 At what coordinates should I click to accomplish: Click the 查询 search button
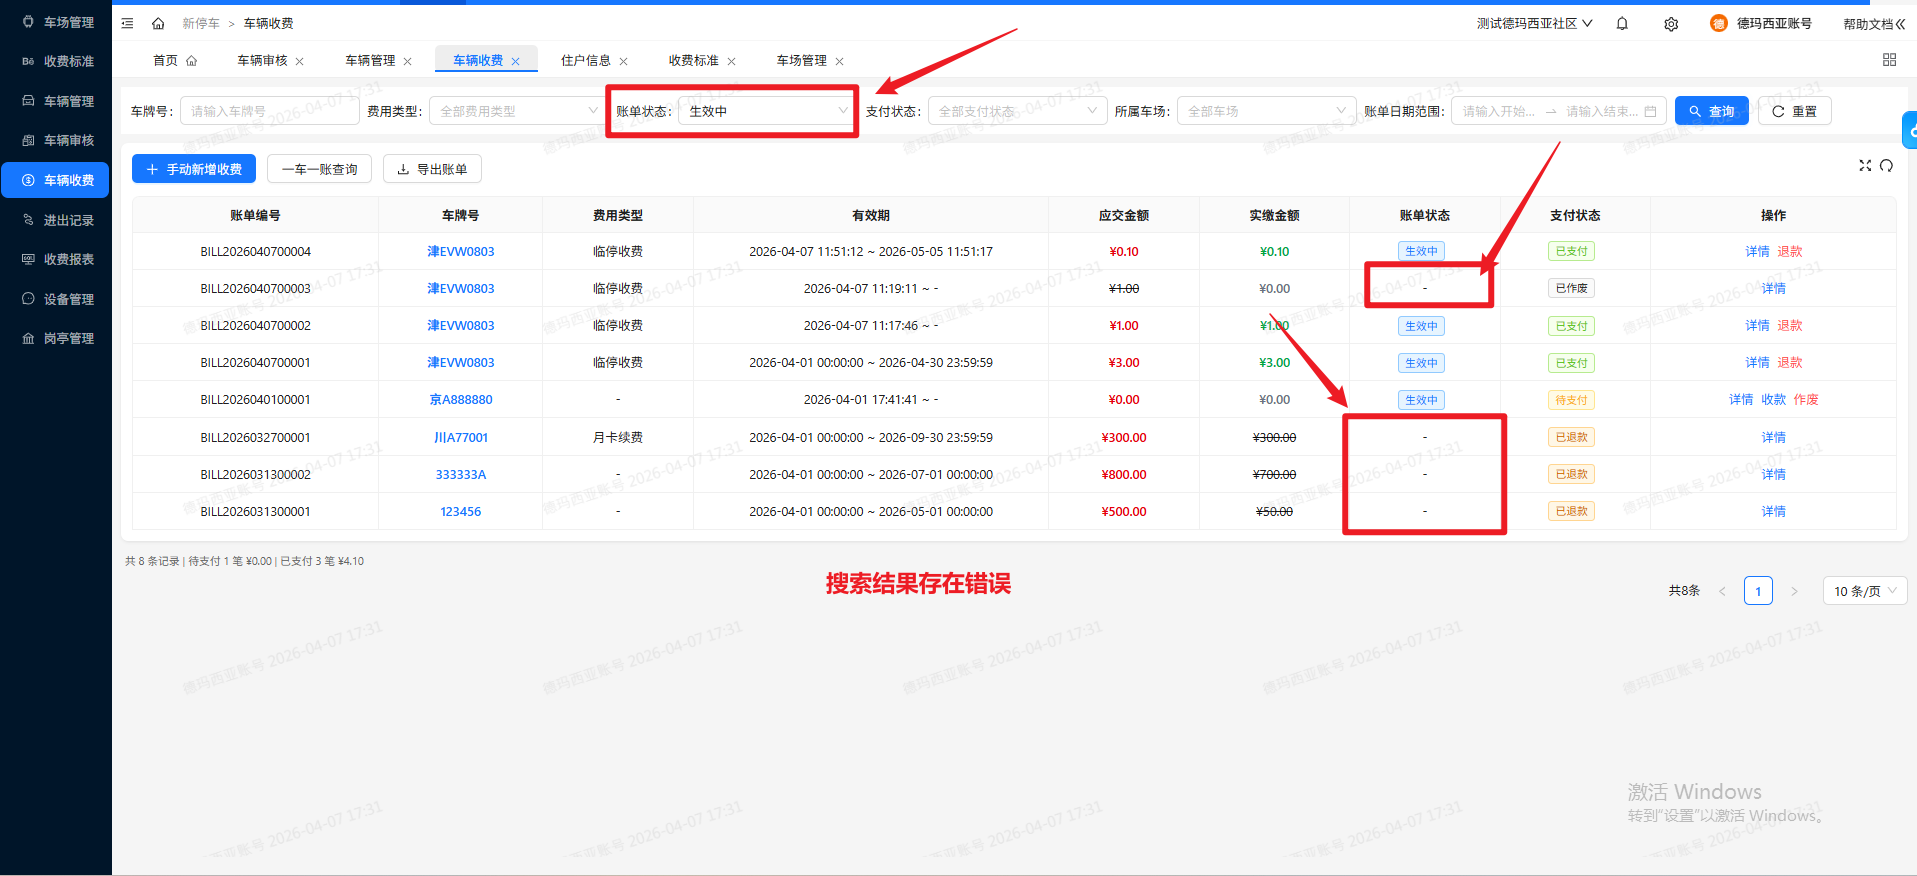click(x=1711, y=111)
